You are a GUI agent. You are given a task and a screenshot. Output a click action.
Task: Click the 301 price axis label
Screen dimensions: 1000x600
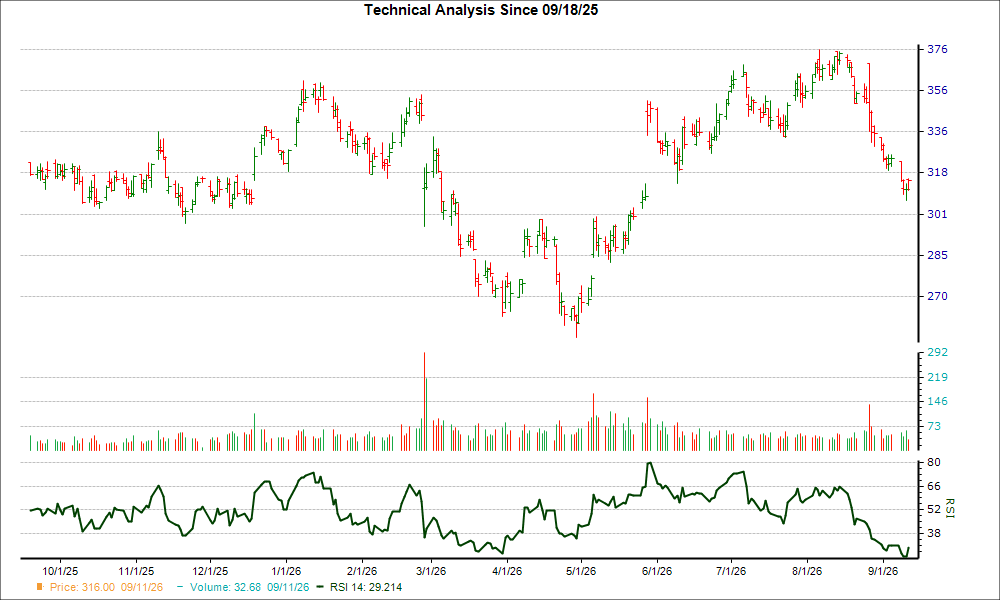(x=937, y=214)
